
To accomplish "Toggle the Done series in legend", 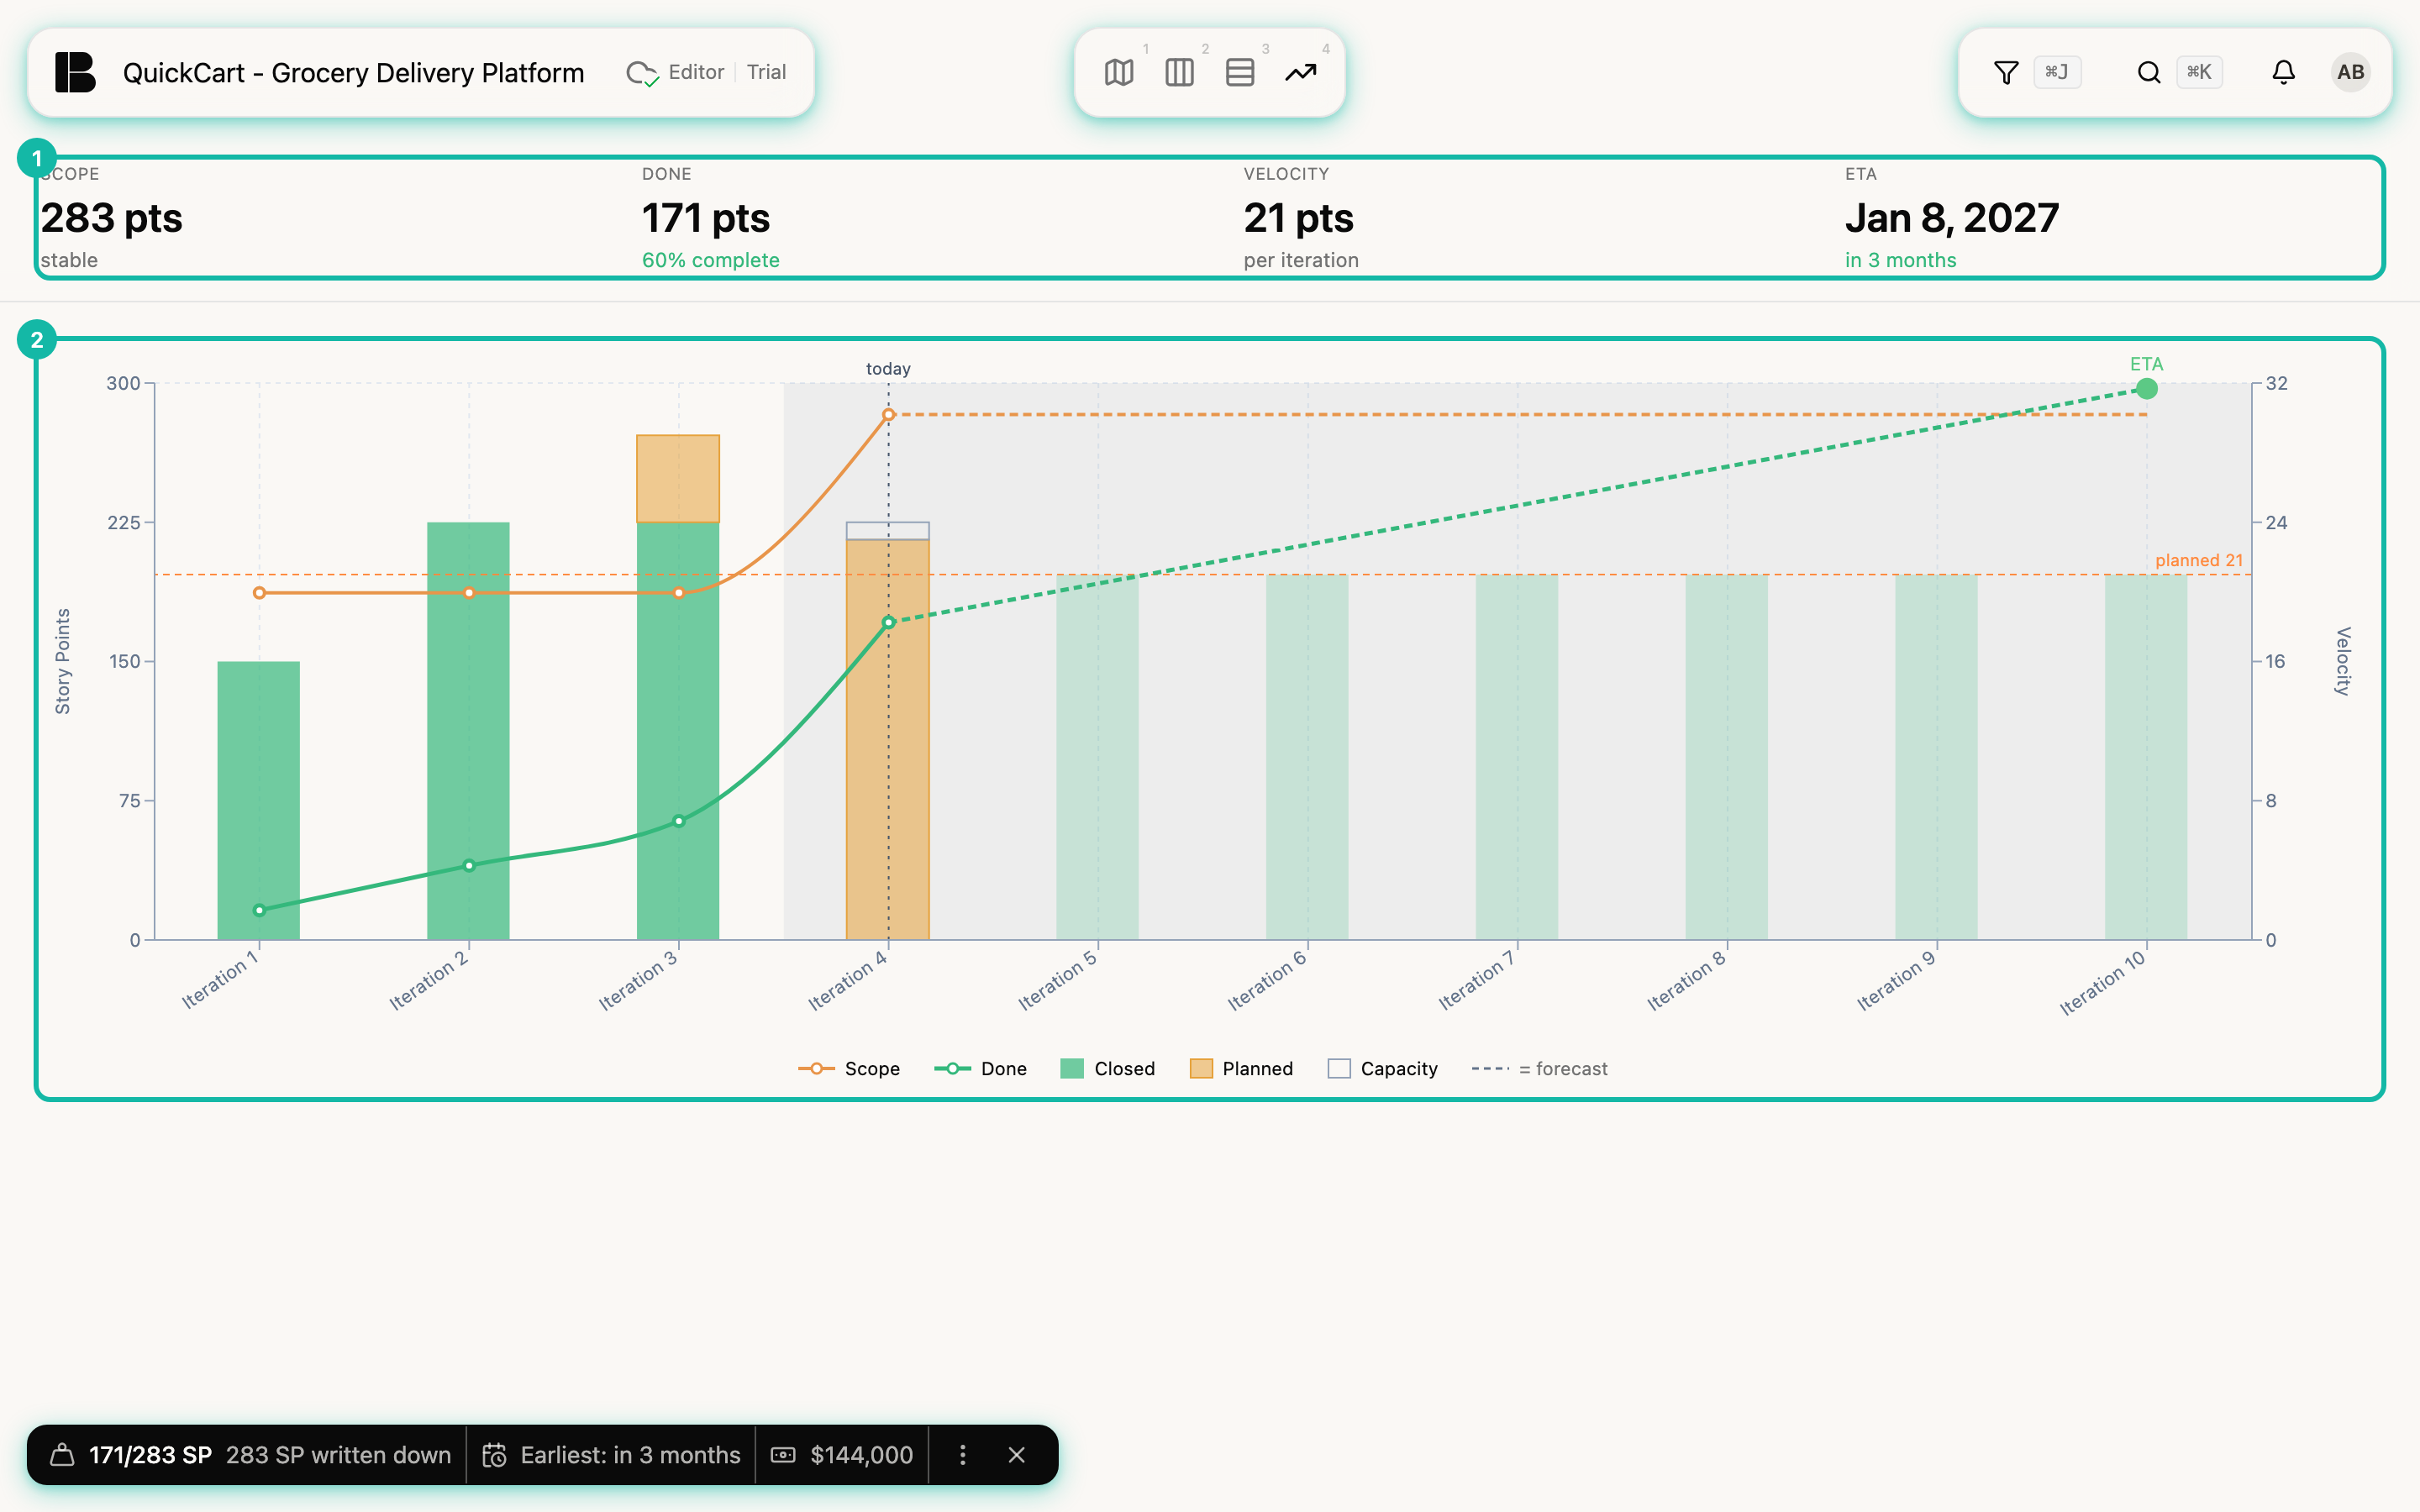I will tap(981, 1069).
